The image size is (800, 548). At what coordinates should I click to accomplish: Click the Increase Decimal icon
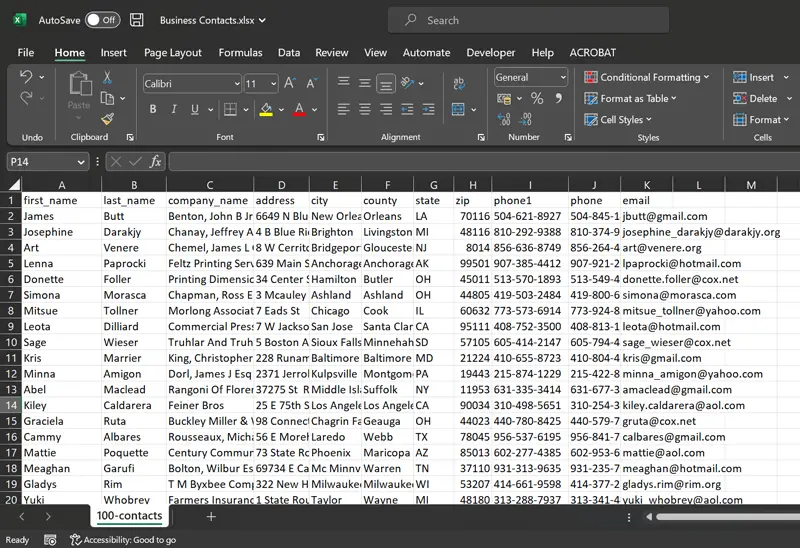point(503,120)
